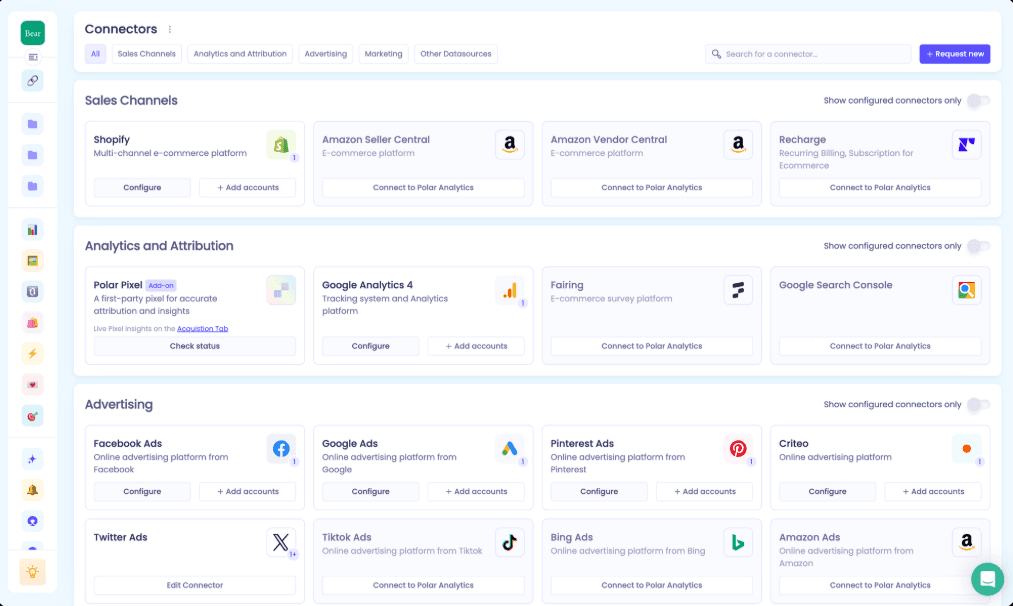The image size is (1013, 606).
Task: Click the green Bear workspace logo
Action: coord(32,33)
